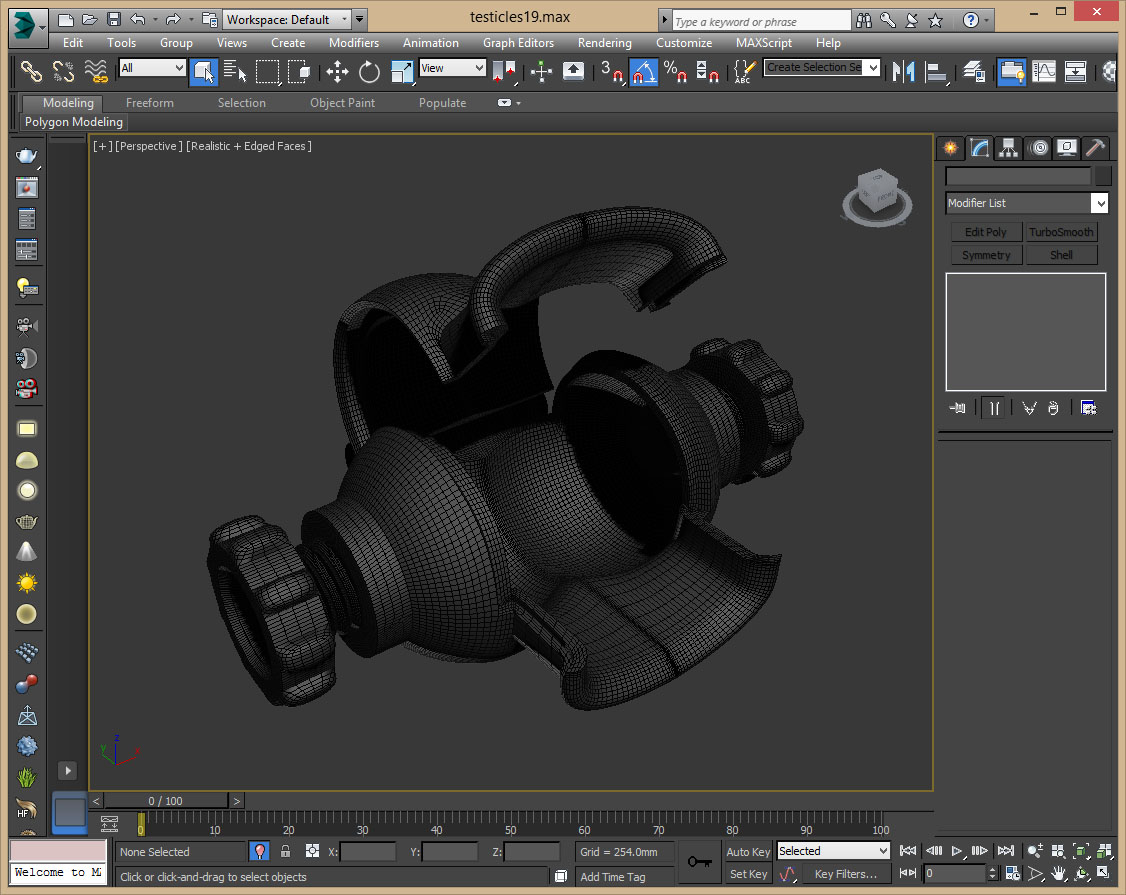This screenshot has height=895, width=1126.
Task: Go to Start of animation
Action: tap(908, 851)
